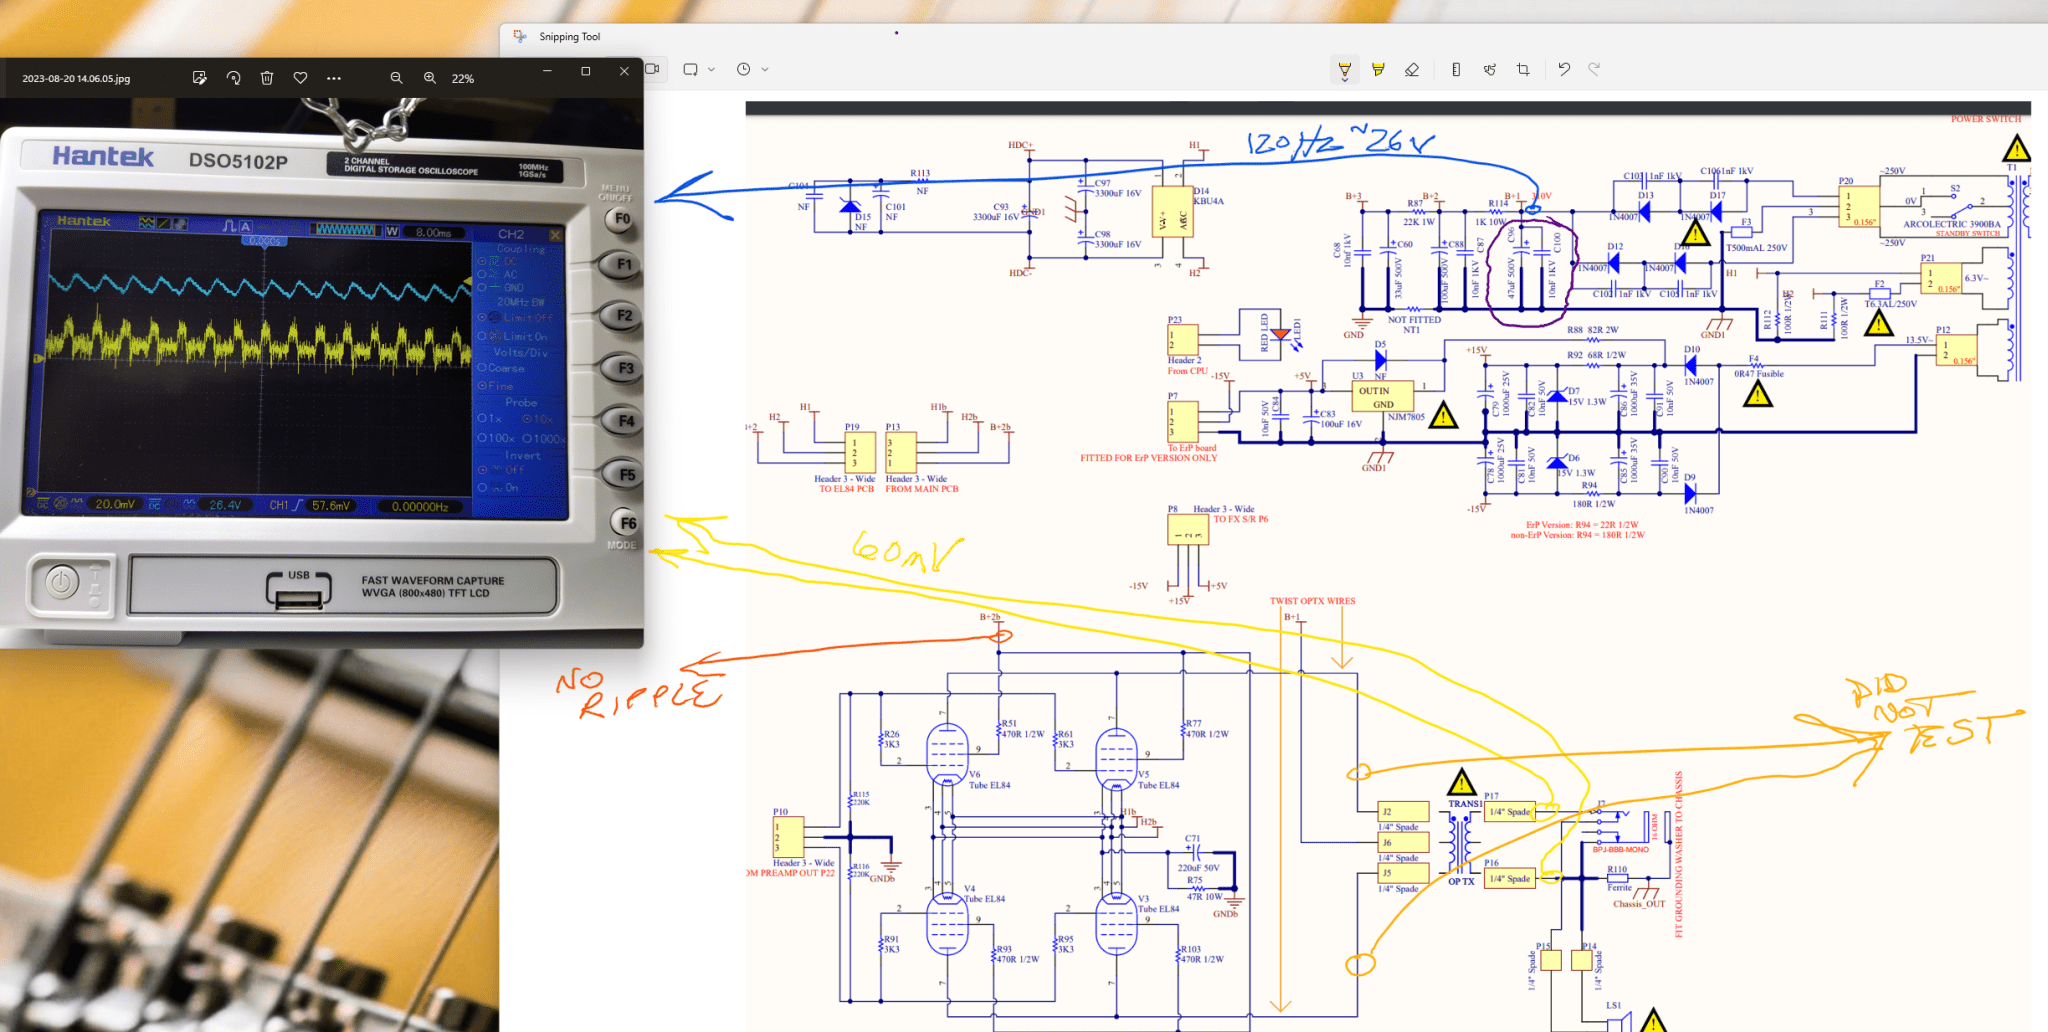
Task: Select the image crop tool
Action: pyautogui.click(x=1523, y=70)
